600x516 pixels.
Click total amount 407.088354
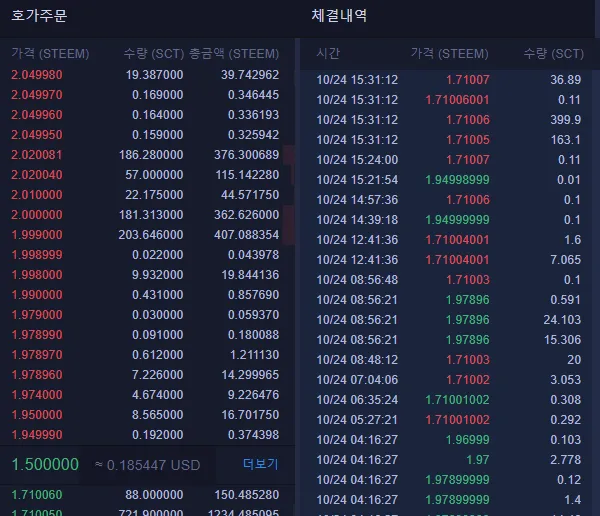tap(246, 235)
